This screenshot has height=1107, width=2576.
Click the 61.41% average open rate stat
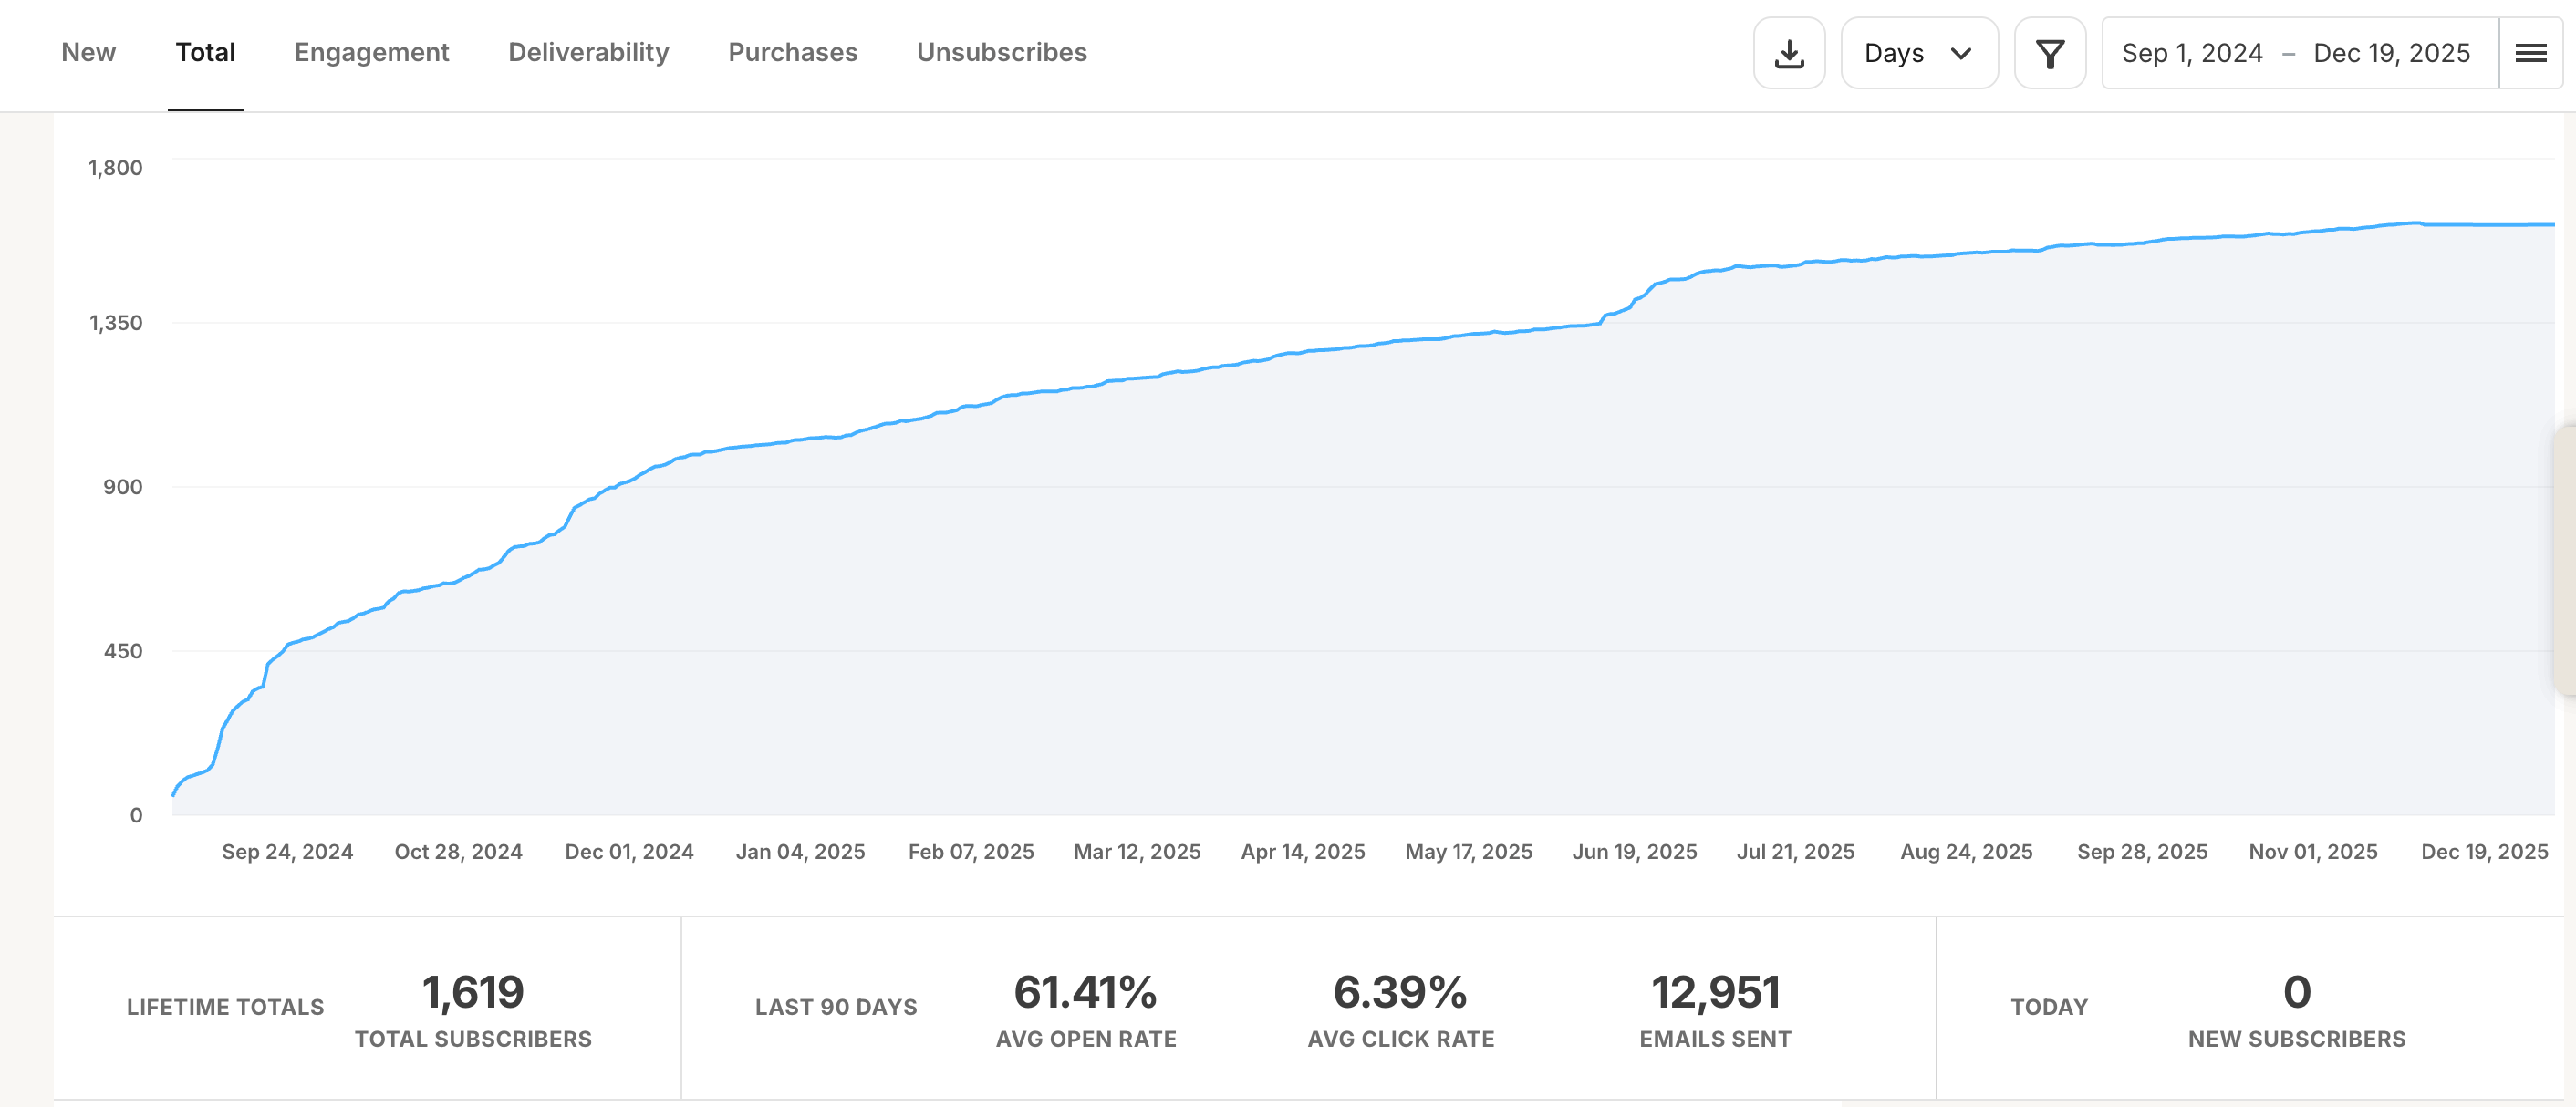(1085, 992)
